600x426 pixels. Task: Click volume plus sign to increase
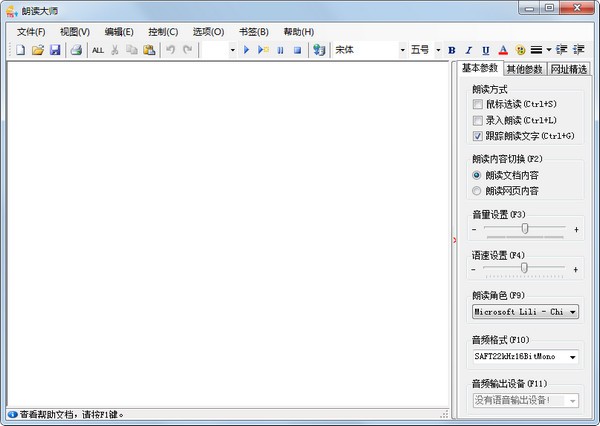point(576,230)
